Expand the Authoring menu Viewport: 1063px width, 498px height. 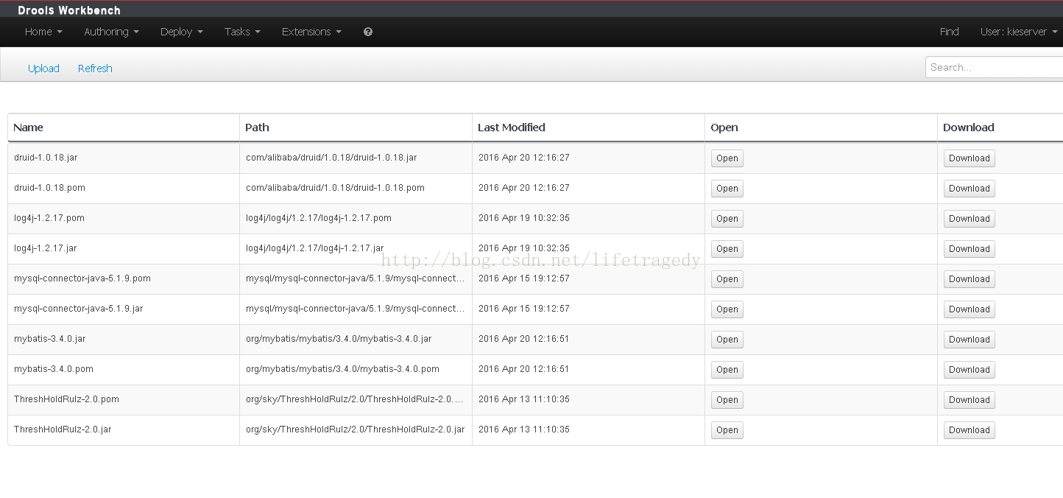[111, 32]
